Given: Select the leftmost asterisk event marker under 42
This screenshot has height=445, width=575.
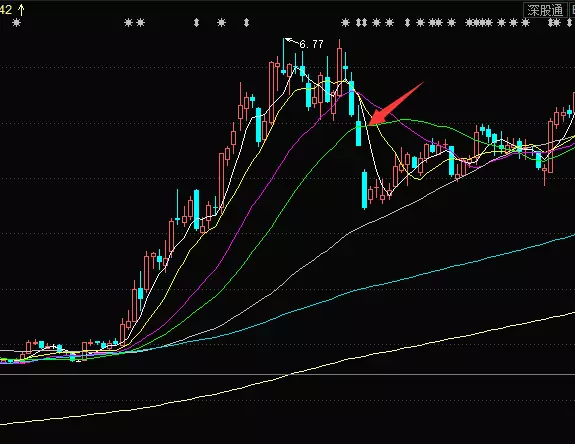Looking at the screenshot, I should [x=16, y=23].
